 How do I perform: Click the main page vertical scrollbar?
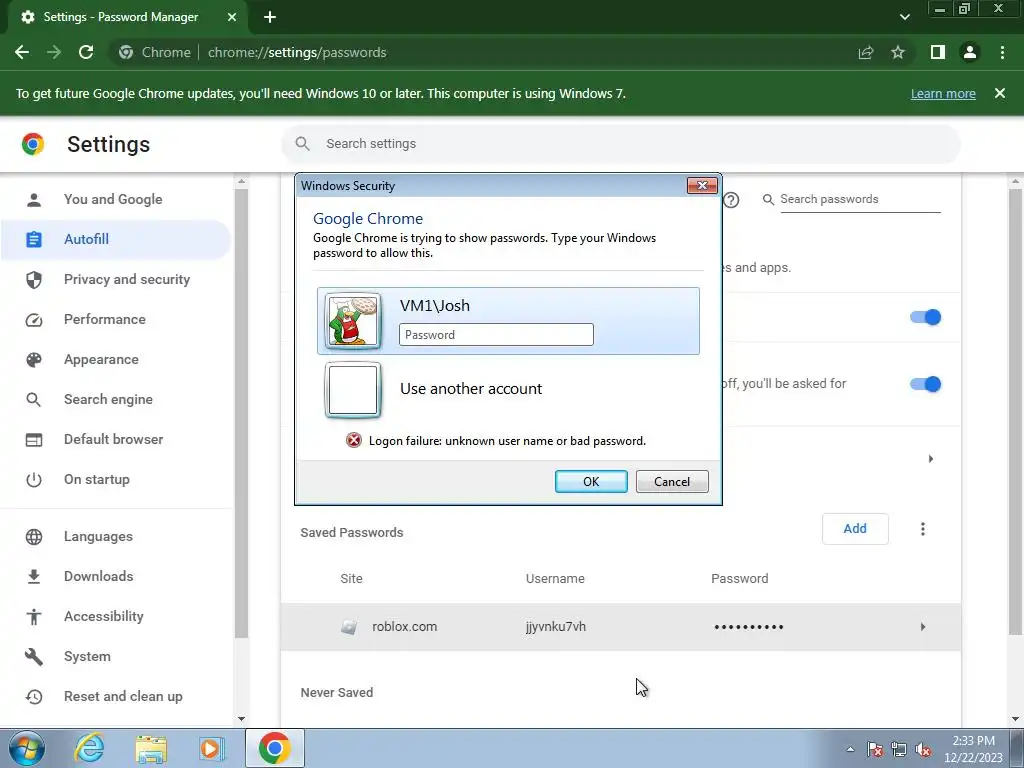click(x=1016, y=411)
